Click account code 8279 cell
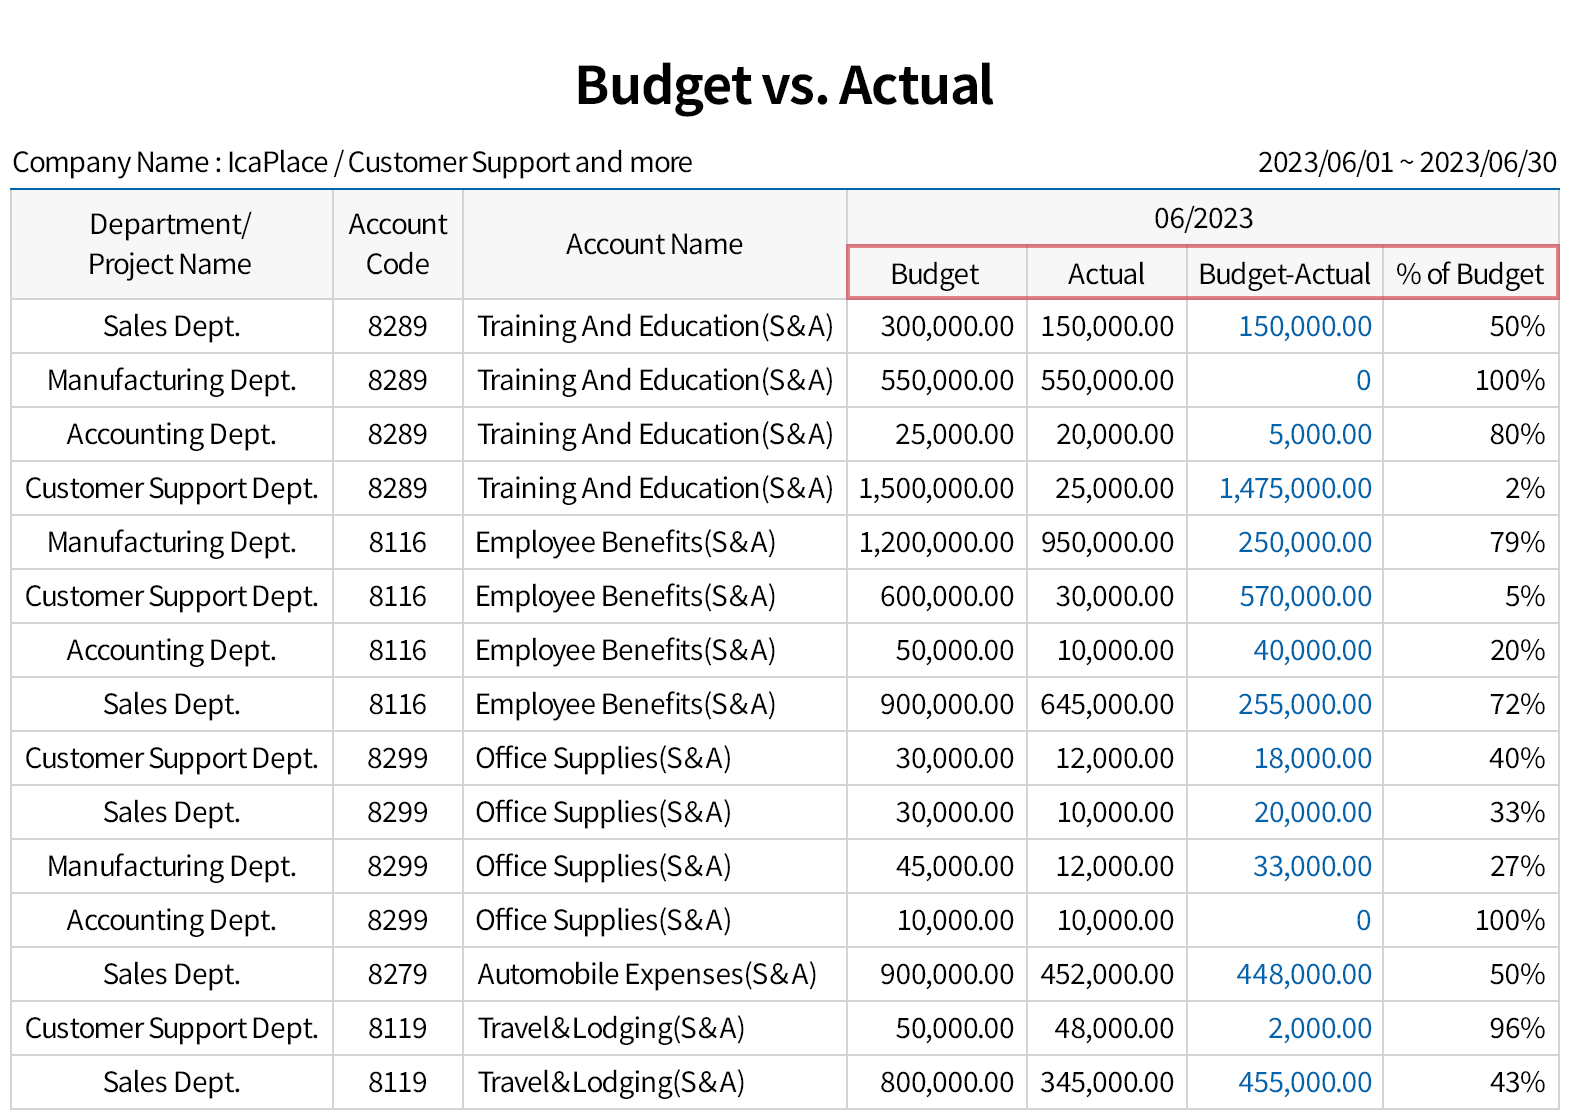This screenshot has width=1570, height=1120. pyautogui.click(x=397, y=974)
